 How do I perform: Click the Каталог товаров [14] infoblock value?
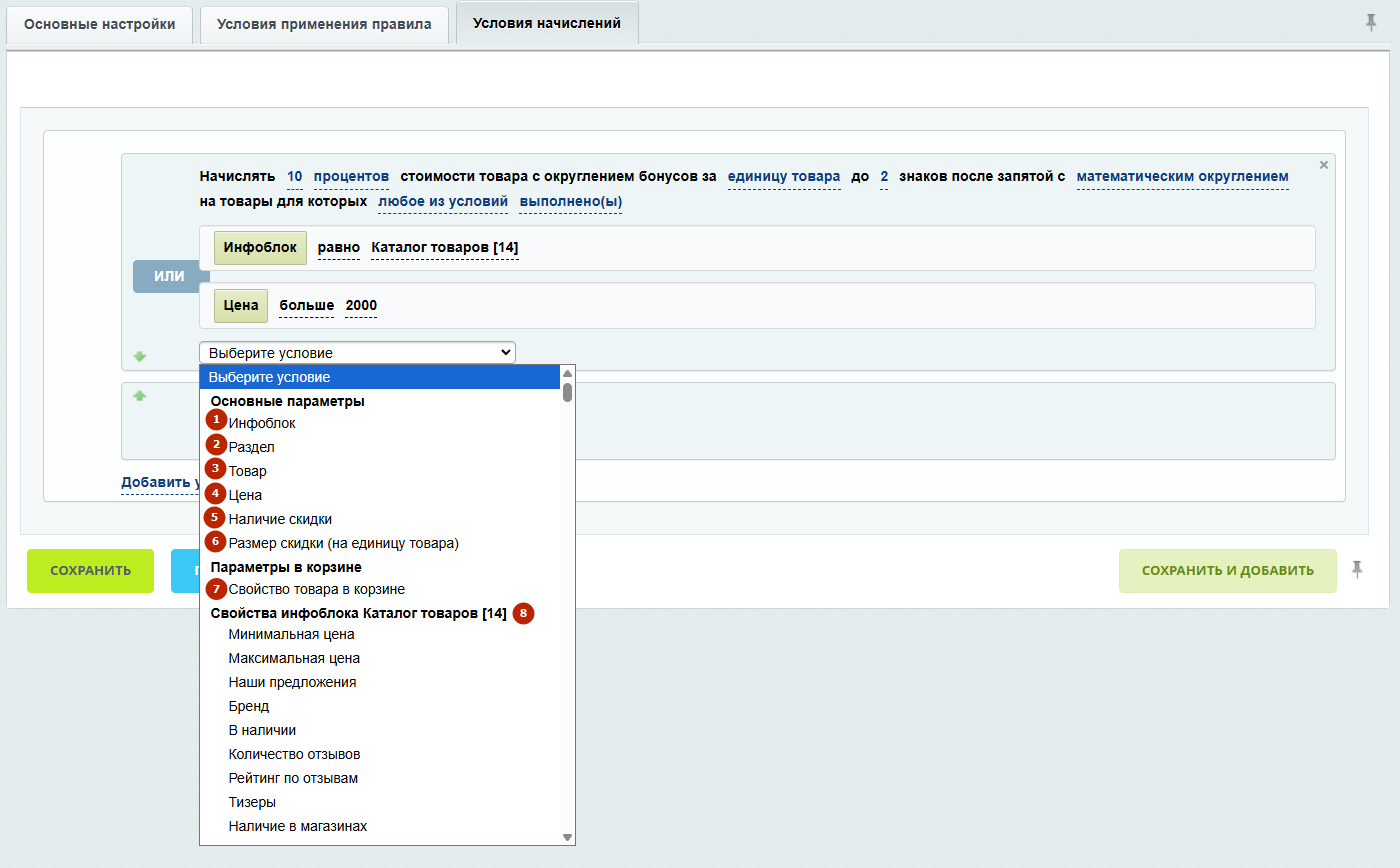(x=444, y=248)
